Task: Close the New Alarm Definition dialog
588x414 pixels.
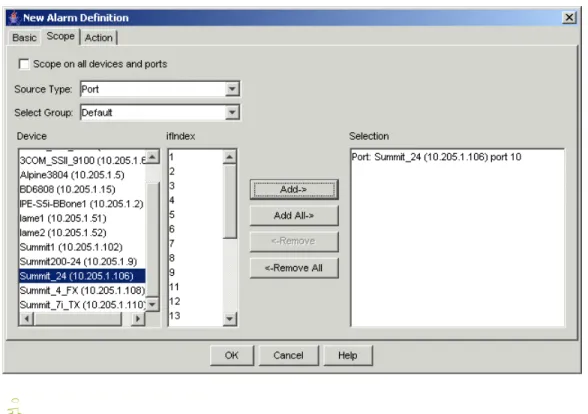Action: [569, 17]
